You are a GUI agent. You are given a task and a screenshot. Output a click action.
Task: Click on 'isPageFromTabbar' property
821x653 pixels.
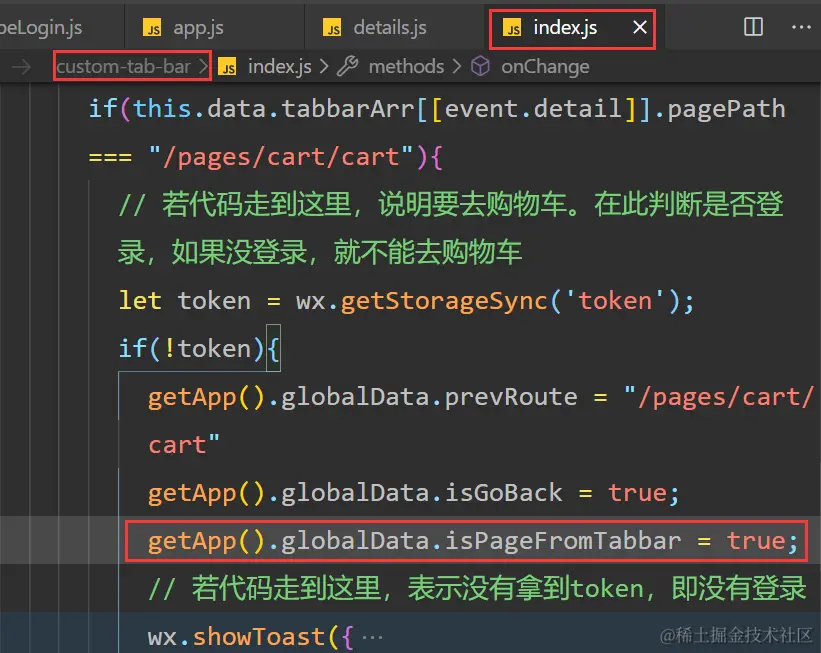tap(563, 541)
